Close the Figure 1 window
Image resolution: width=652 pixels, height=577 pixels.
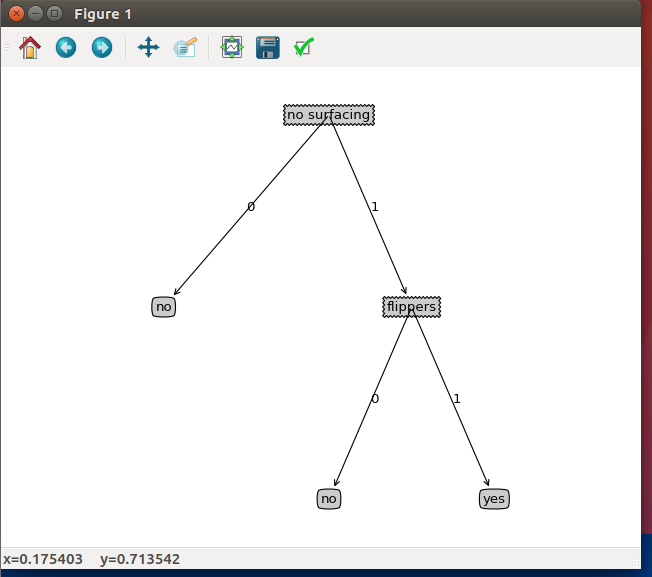16,14
